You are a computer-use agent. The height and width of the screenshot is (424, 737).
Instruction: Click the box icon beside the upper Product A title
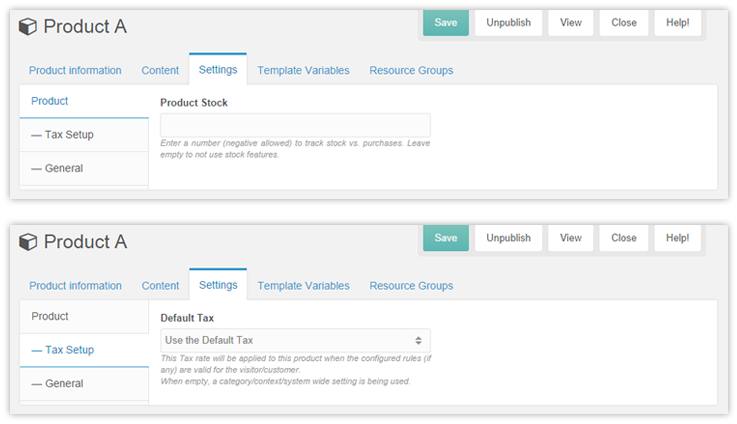pos(28,26)
